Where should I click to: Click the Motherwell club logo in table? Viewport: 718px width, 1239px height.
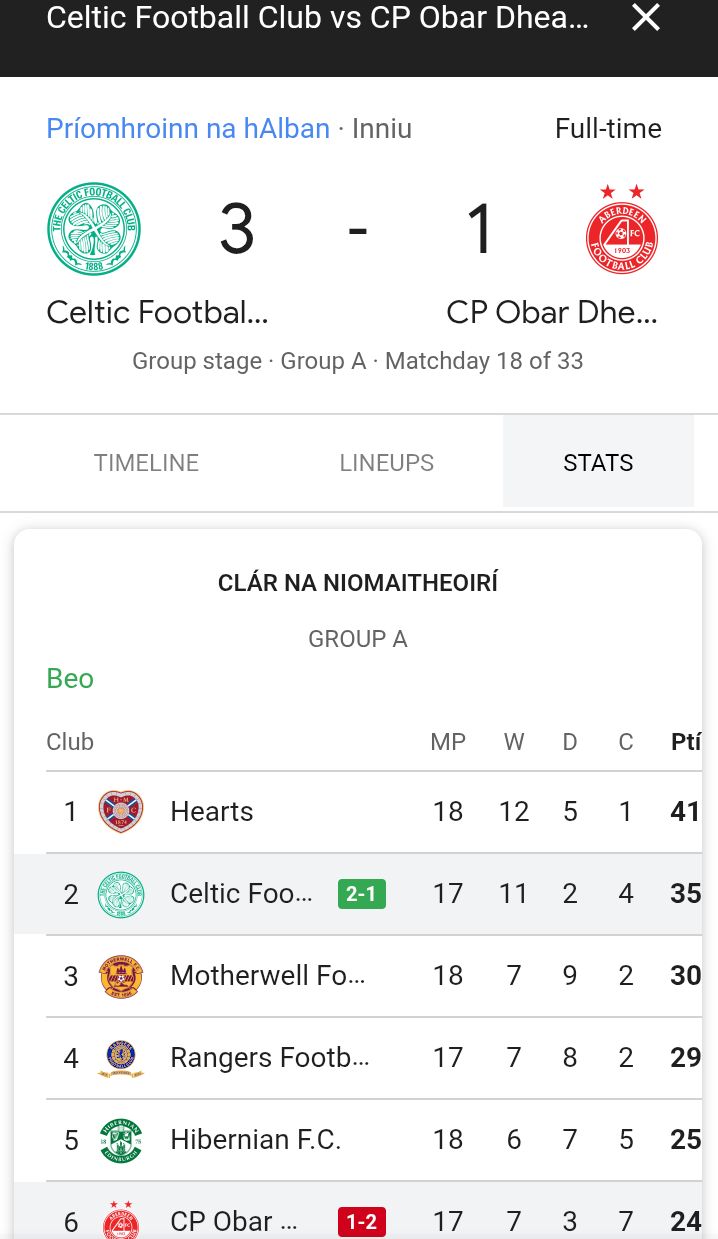click(x=121, y=975)
